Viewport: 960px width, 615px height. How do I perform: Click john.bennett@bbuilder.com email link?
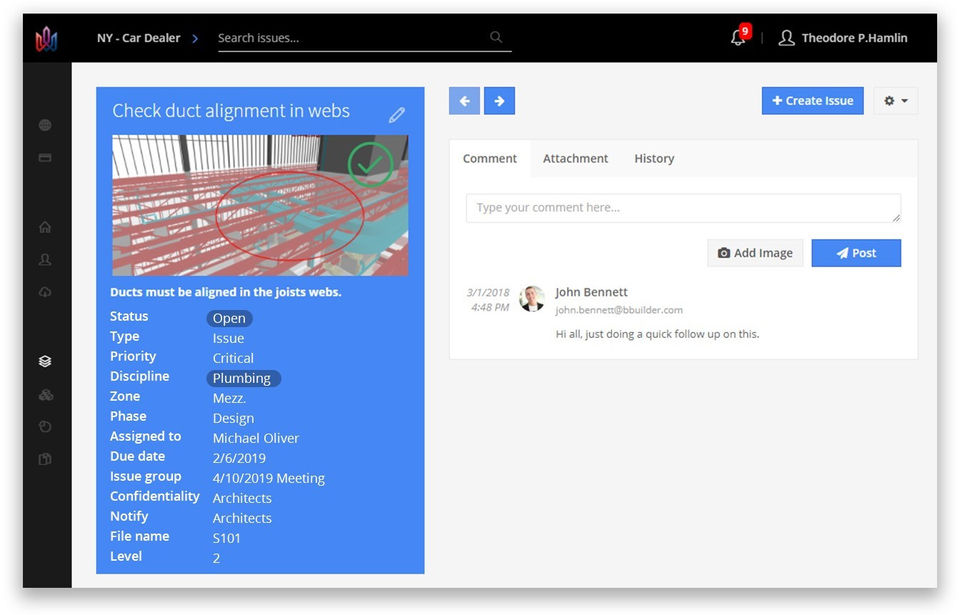click(619, 310)
